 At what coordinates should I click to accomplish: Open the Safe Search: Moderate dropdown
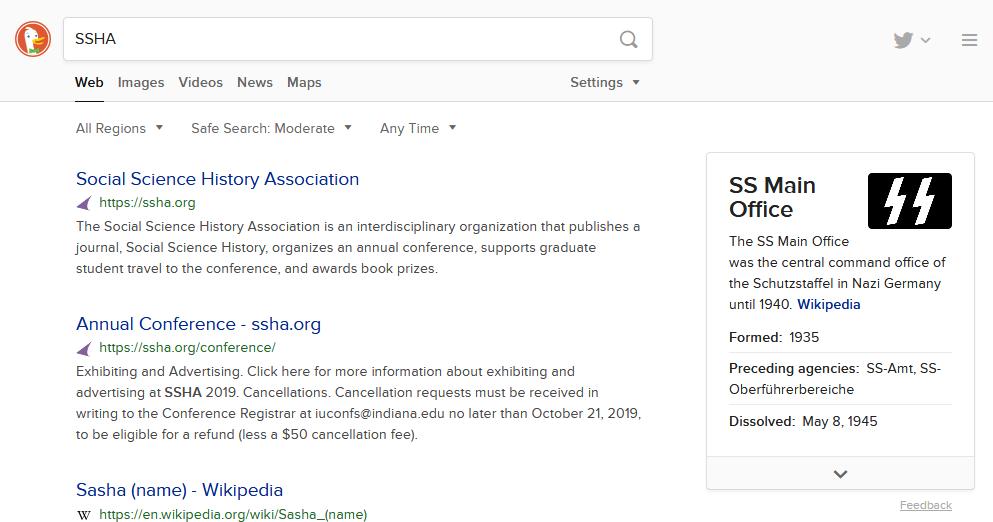[271, 128]
